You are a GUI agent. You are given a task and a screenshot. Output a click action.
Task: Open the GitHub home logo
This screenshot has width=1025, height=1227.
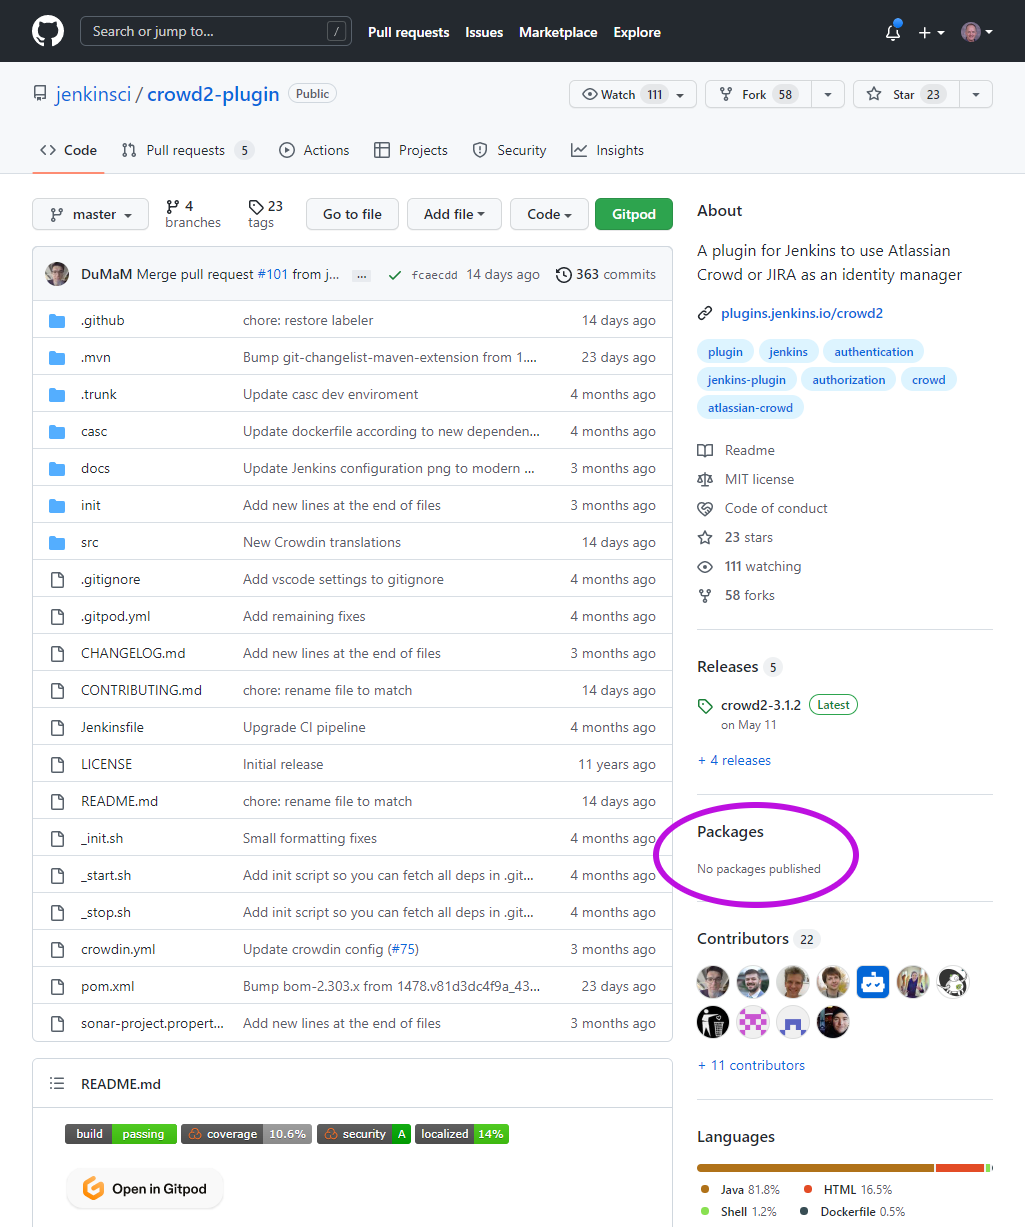[x=47, y=31]
